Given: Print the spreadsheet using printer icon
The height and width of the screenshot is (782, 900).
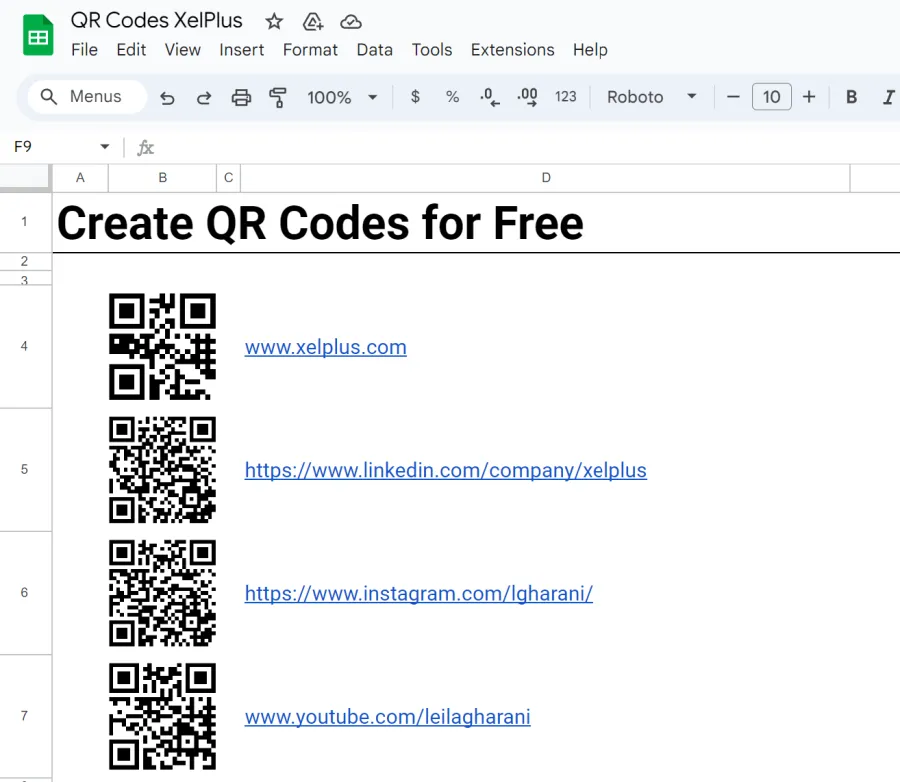Looking at the screenshot, I should click(241, 97).
